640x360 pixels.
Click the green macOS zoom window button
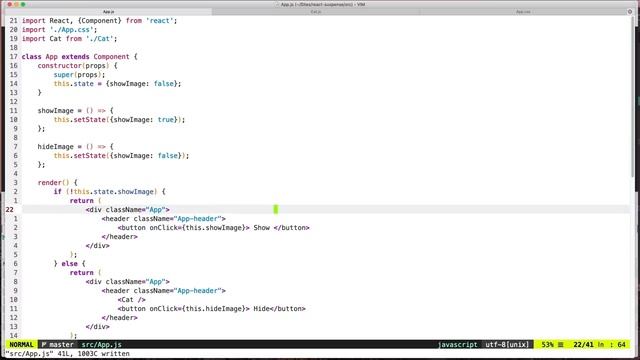[23, 4]
